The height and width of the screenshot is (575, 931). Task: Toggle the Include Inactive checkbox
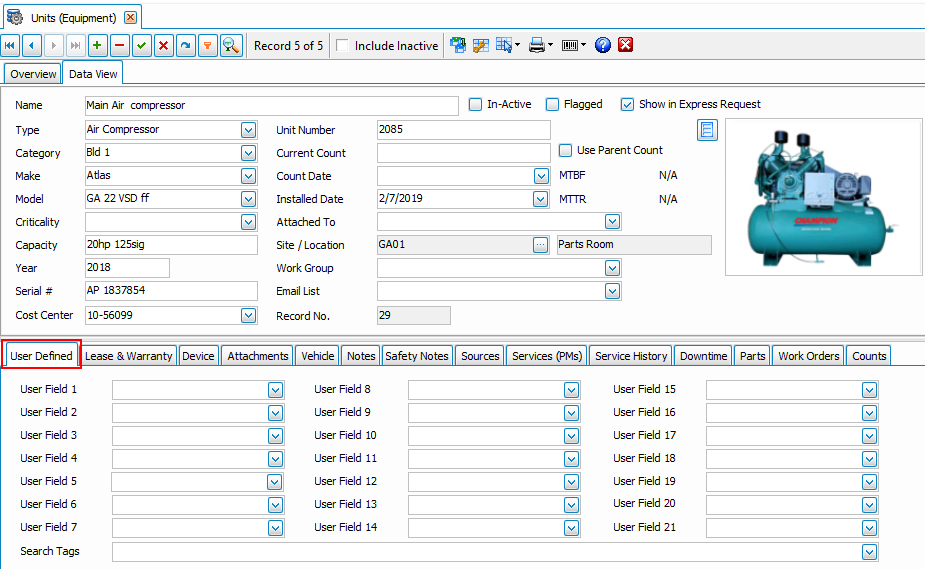(342, 45)
